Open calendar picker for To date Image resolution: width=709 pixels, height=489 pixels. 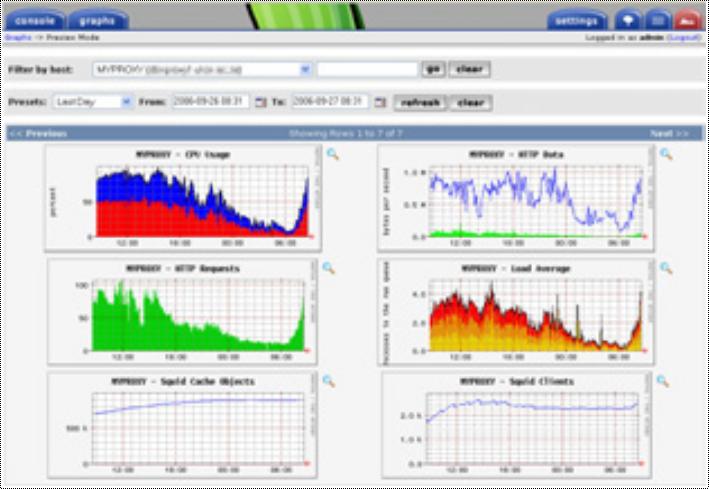click(379, 102)
